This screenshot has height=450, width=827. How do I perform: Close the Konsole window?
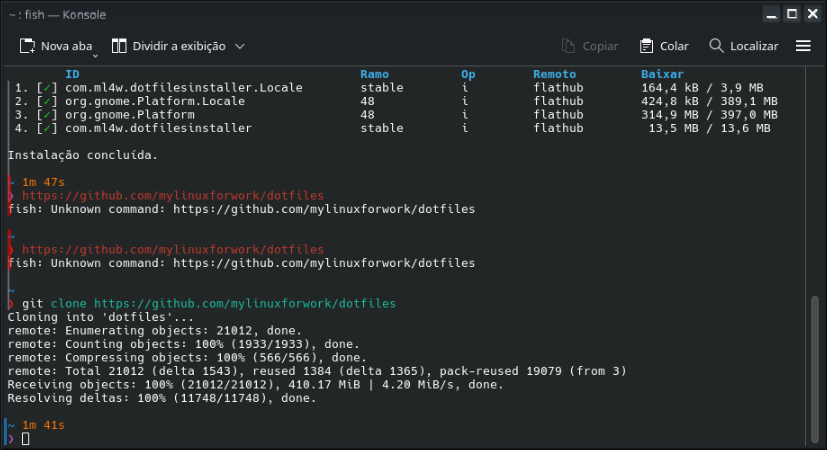point(811,14)
